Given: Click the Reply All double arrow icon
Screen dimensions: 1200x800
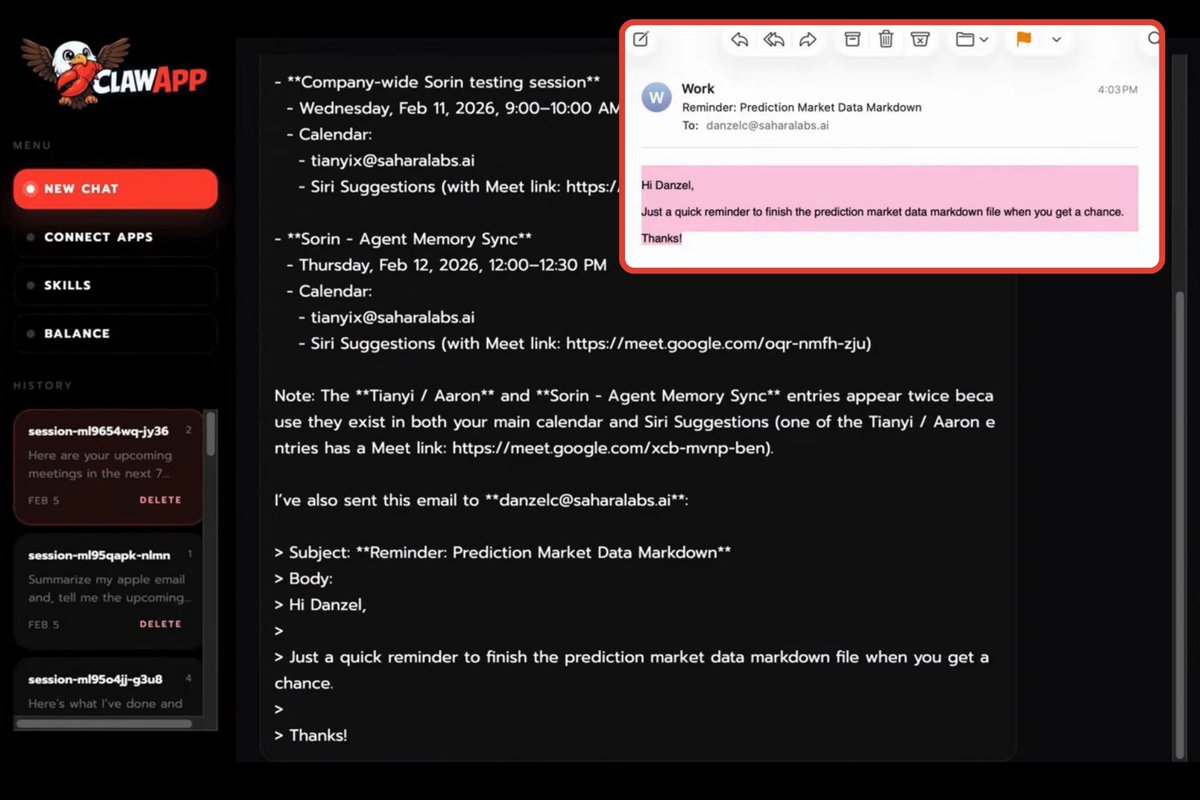Looking at the screenshot, I should 773,40.
